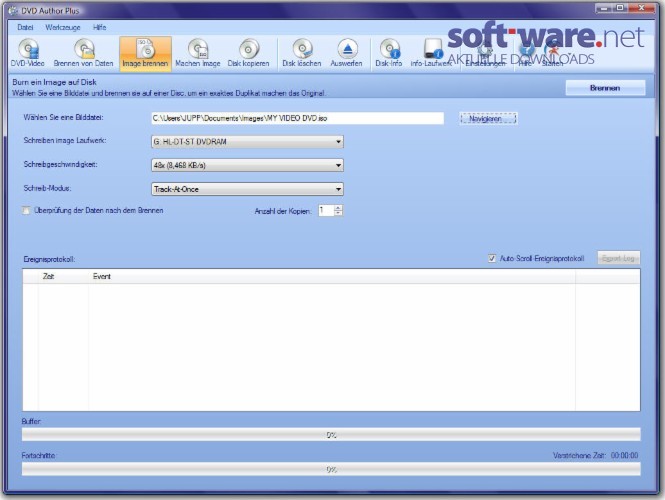Click the Buffer progress bar
Image resolution: width=665 pixels, height=500 pixels.
pos(331,435)
